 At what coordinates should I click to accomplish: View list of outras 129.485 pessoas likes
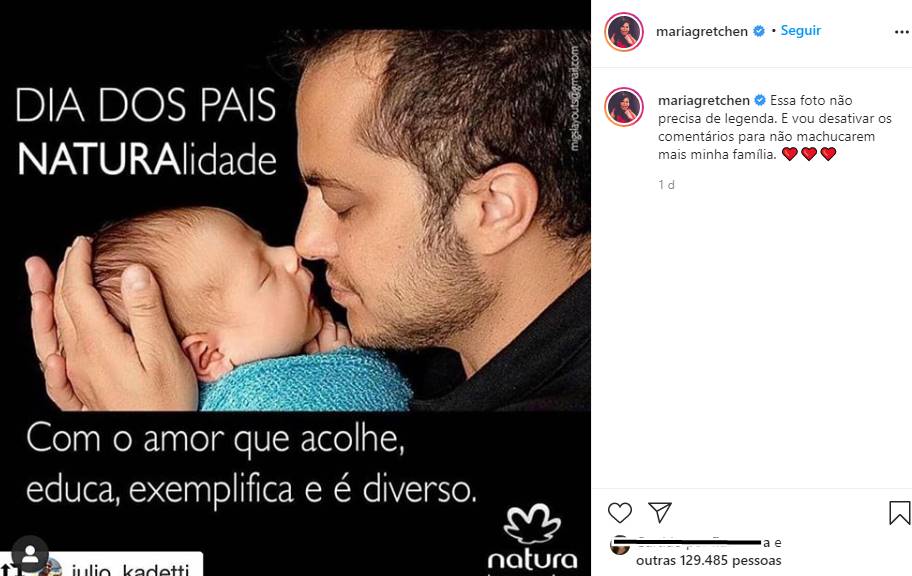point(708,561)
